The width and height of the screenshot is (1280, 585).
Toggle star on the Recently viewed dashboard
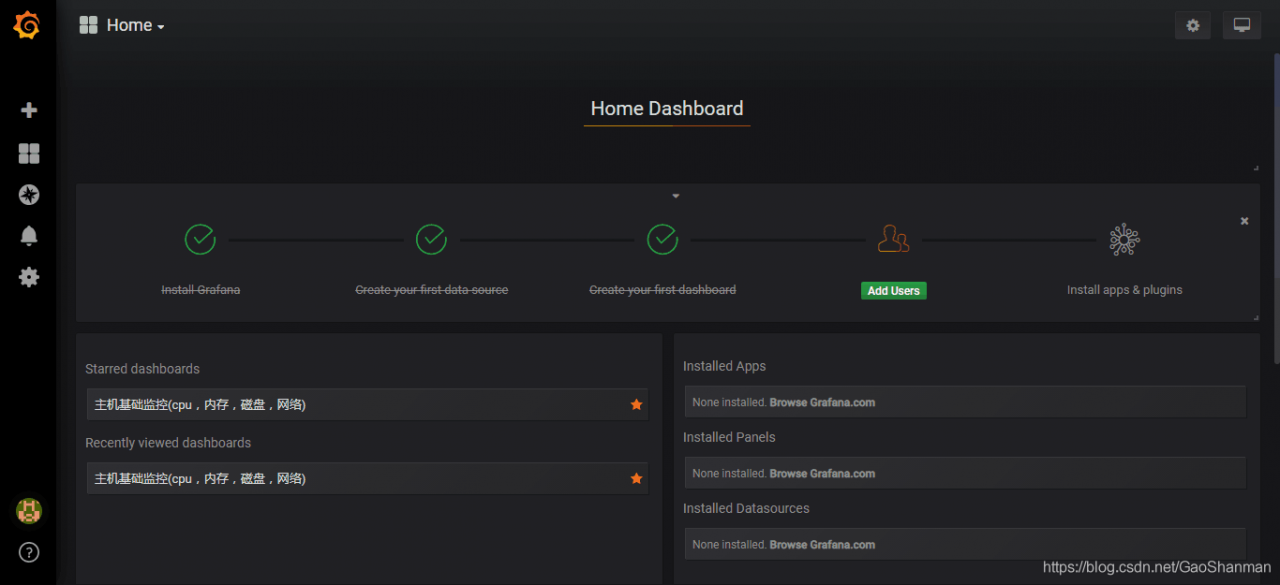pyautogui.click(x=636, y=478)
